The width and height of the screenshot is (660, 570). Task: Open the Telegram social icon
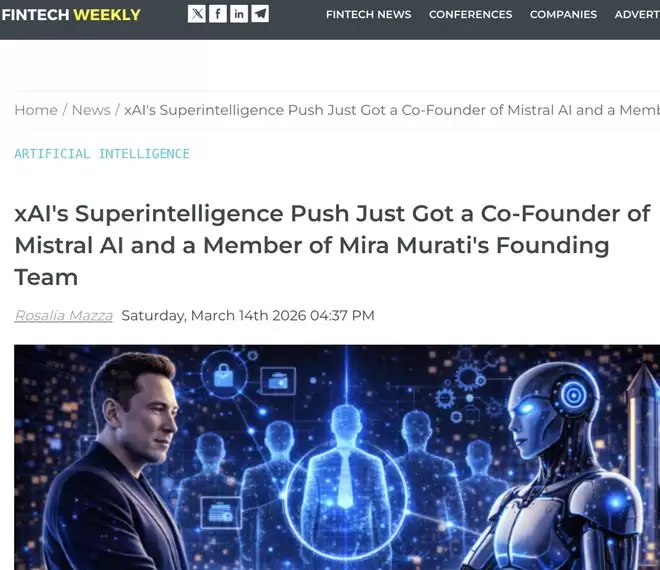(260, 14)
